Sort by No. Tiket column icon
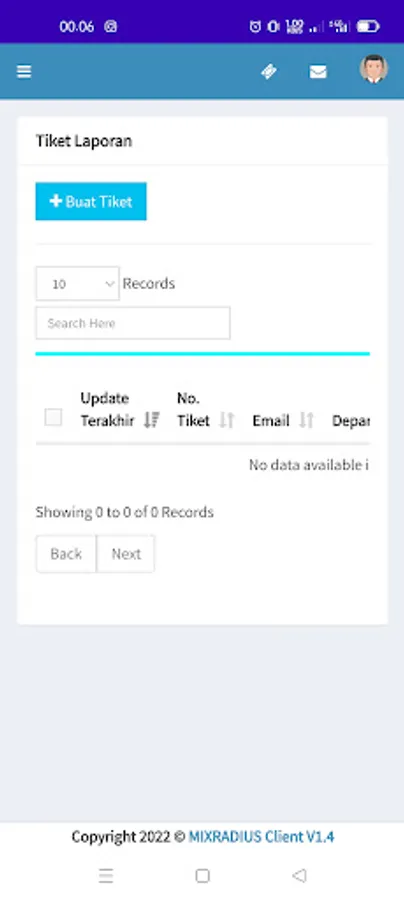The width and height of the screenshot is (404, 900). tap(227, 420)
